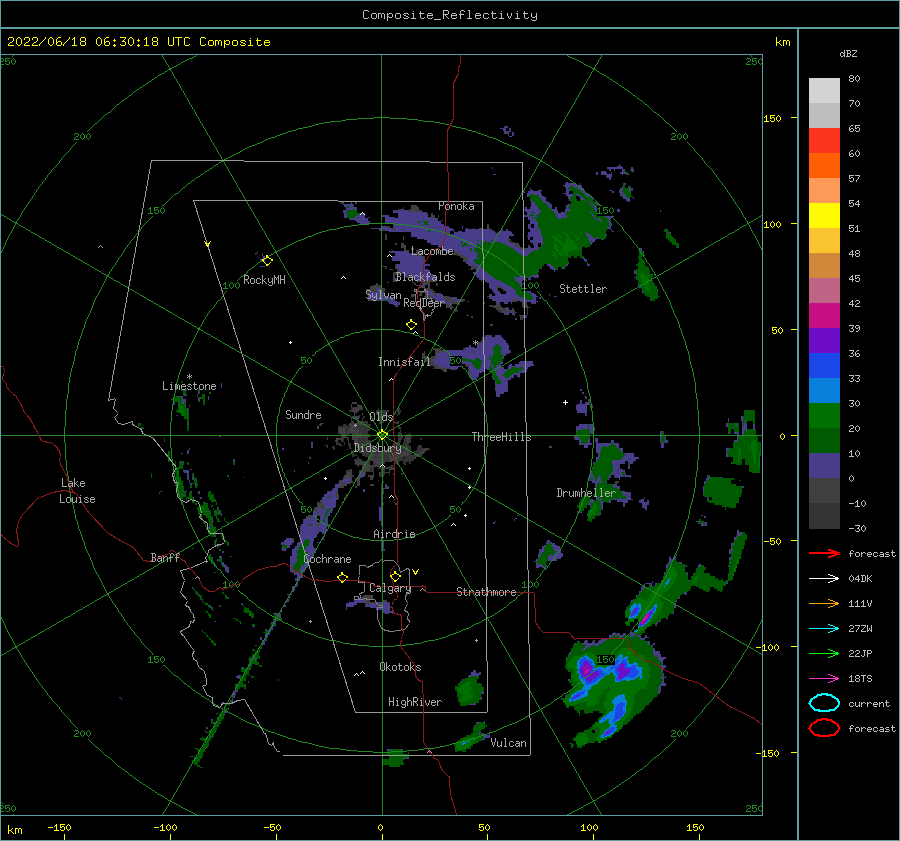Click the yellow radar site marker at center

coord(382,435)
